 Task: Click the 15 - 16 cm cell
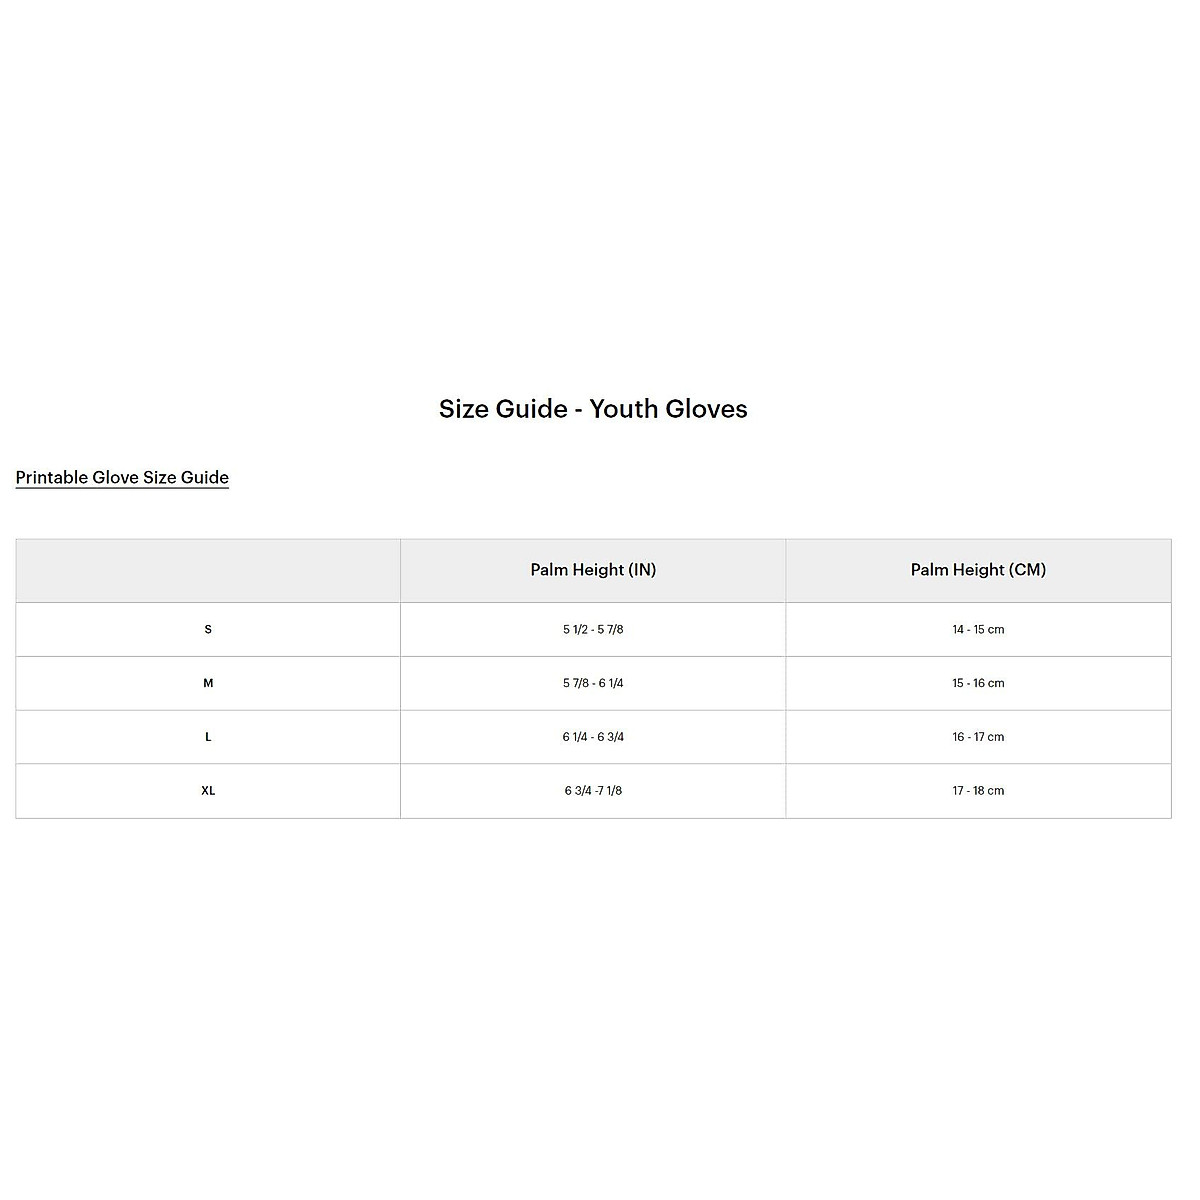click(x=978, y=683)
